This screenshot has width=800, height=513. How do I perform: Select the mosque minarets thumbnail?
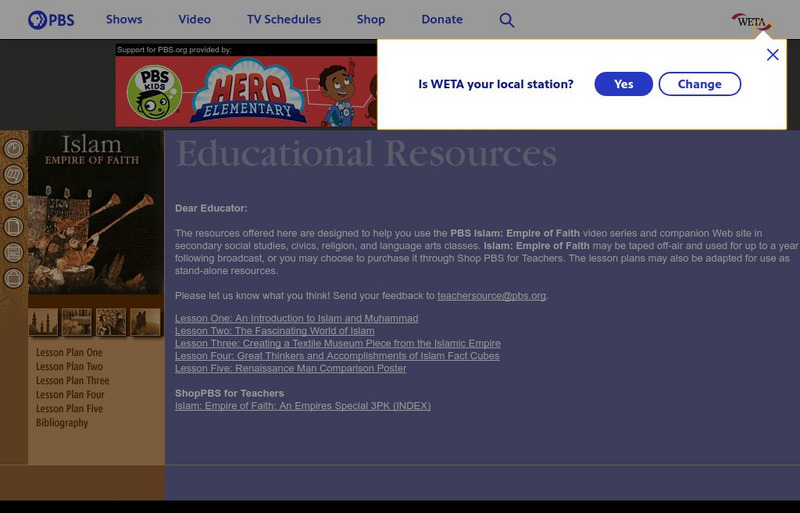43,322
